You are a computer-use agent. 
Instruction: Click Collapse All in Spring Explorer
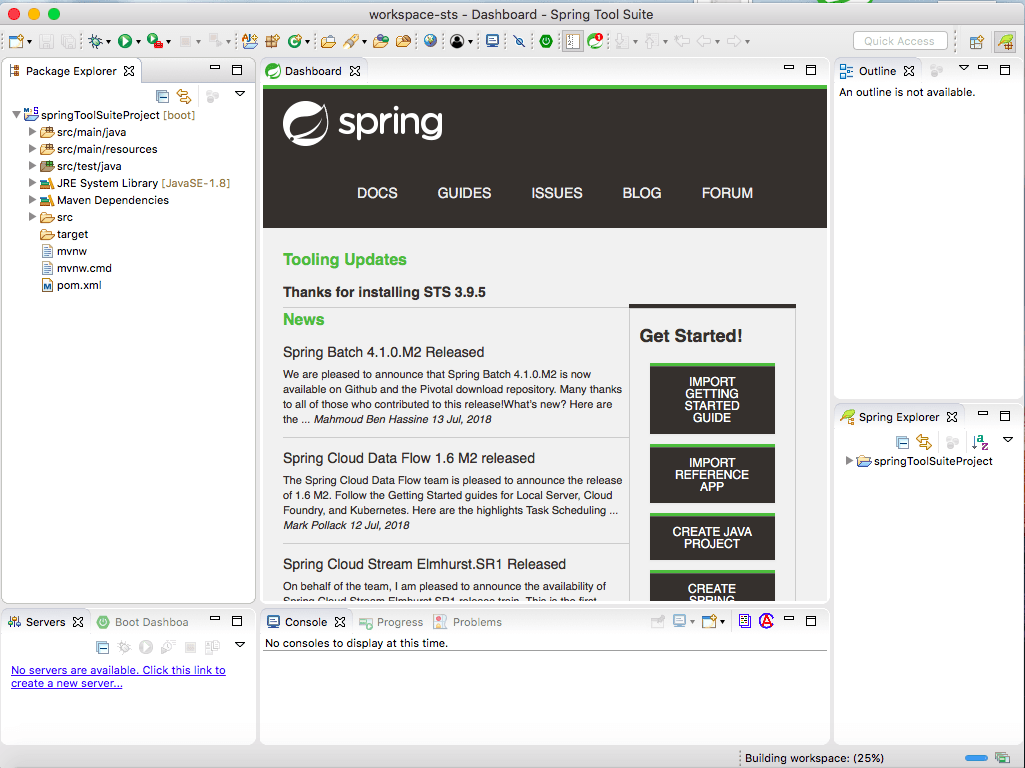tap(902, 442)
